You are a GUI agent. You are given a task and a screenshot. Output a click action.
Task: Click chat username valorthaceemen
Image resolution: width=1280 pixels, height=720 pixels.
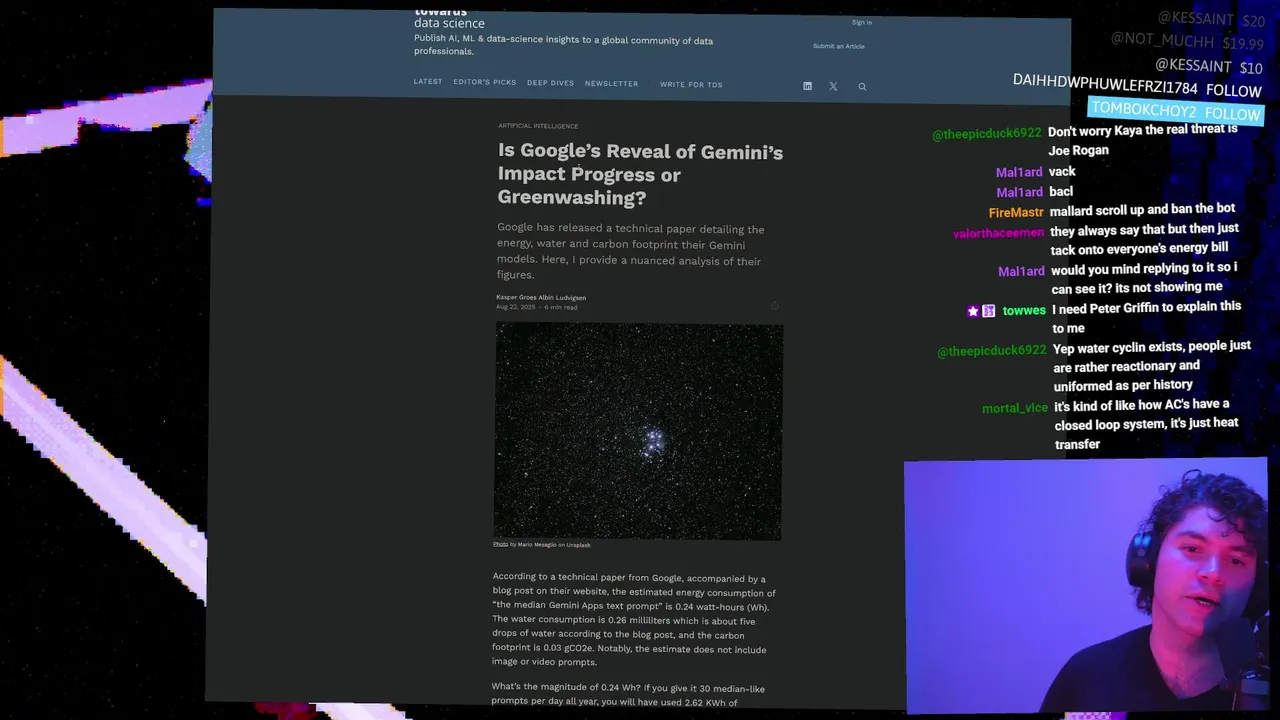pos(998,233)
